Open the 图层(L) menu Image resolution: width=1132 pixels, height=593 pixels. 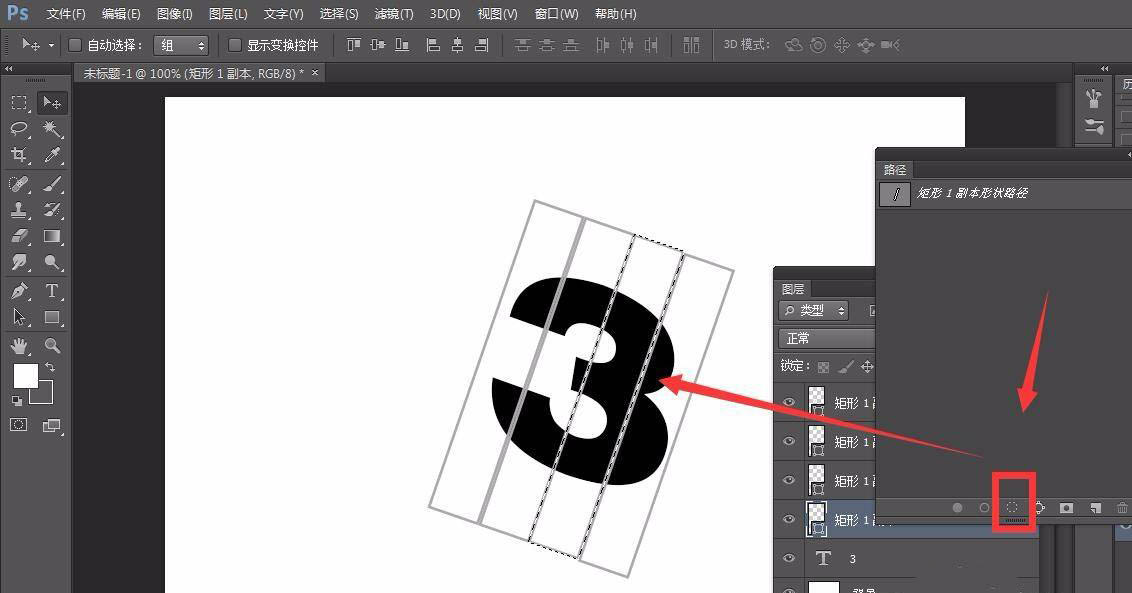coord(228,14)
